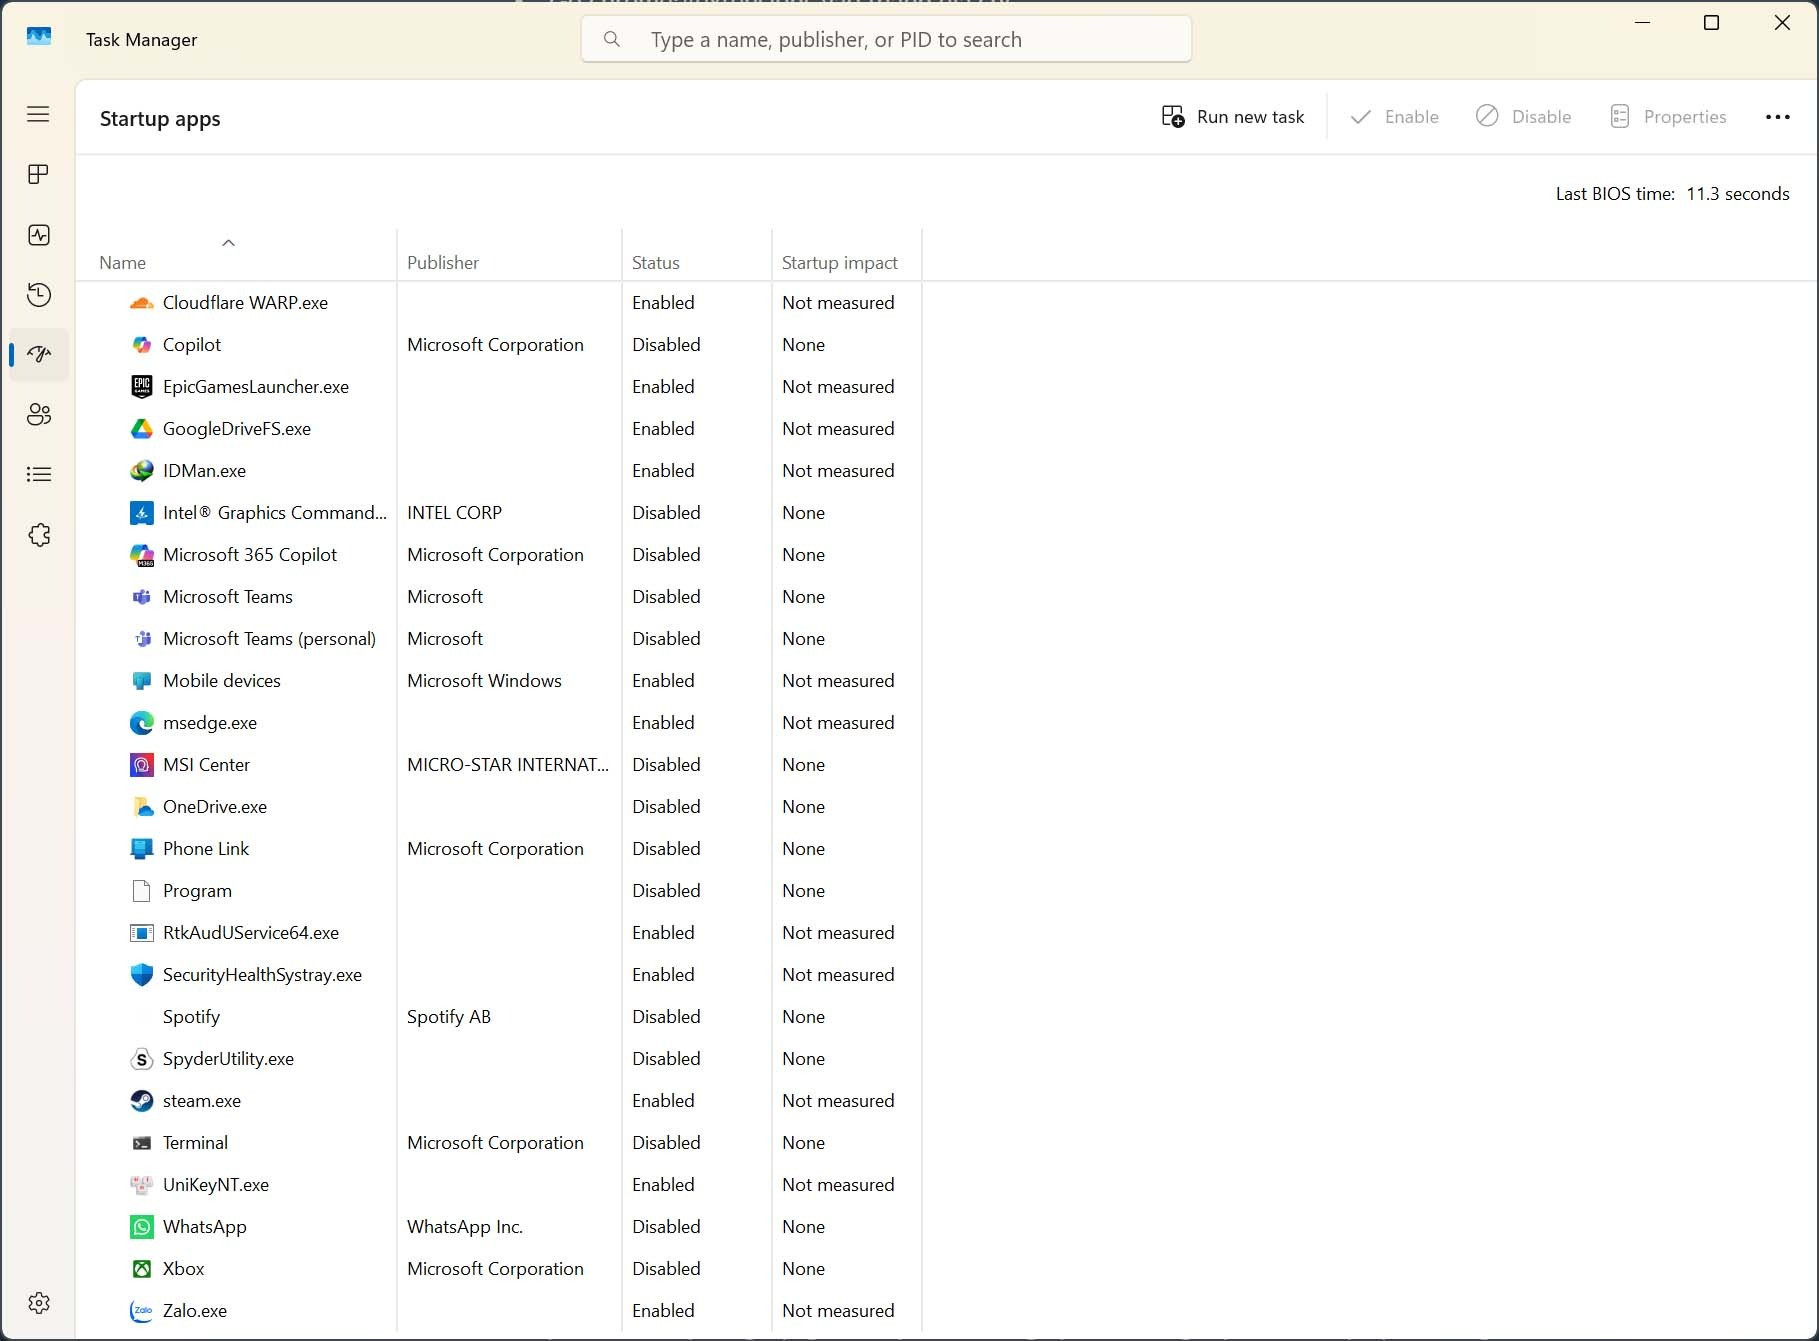The height and width of the screenshot is (1341, 1819).
Task: Open the App history page icon
Action: (x=38, y=294)
